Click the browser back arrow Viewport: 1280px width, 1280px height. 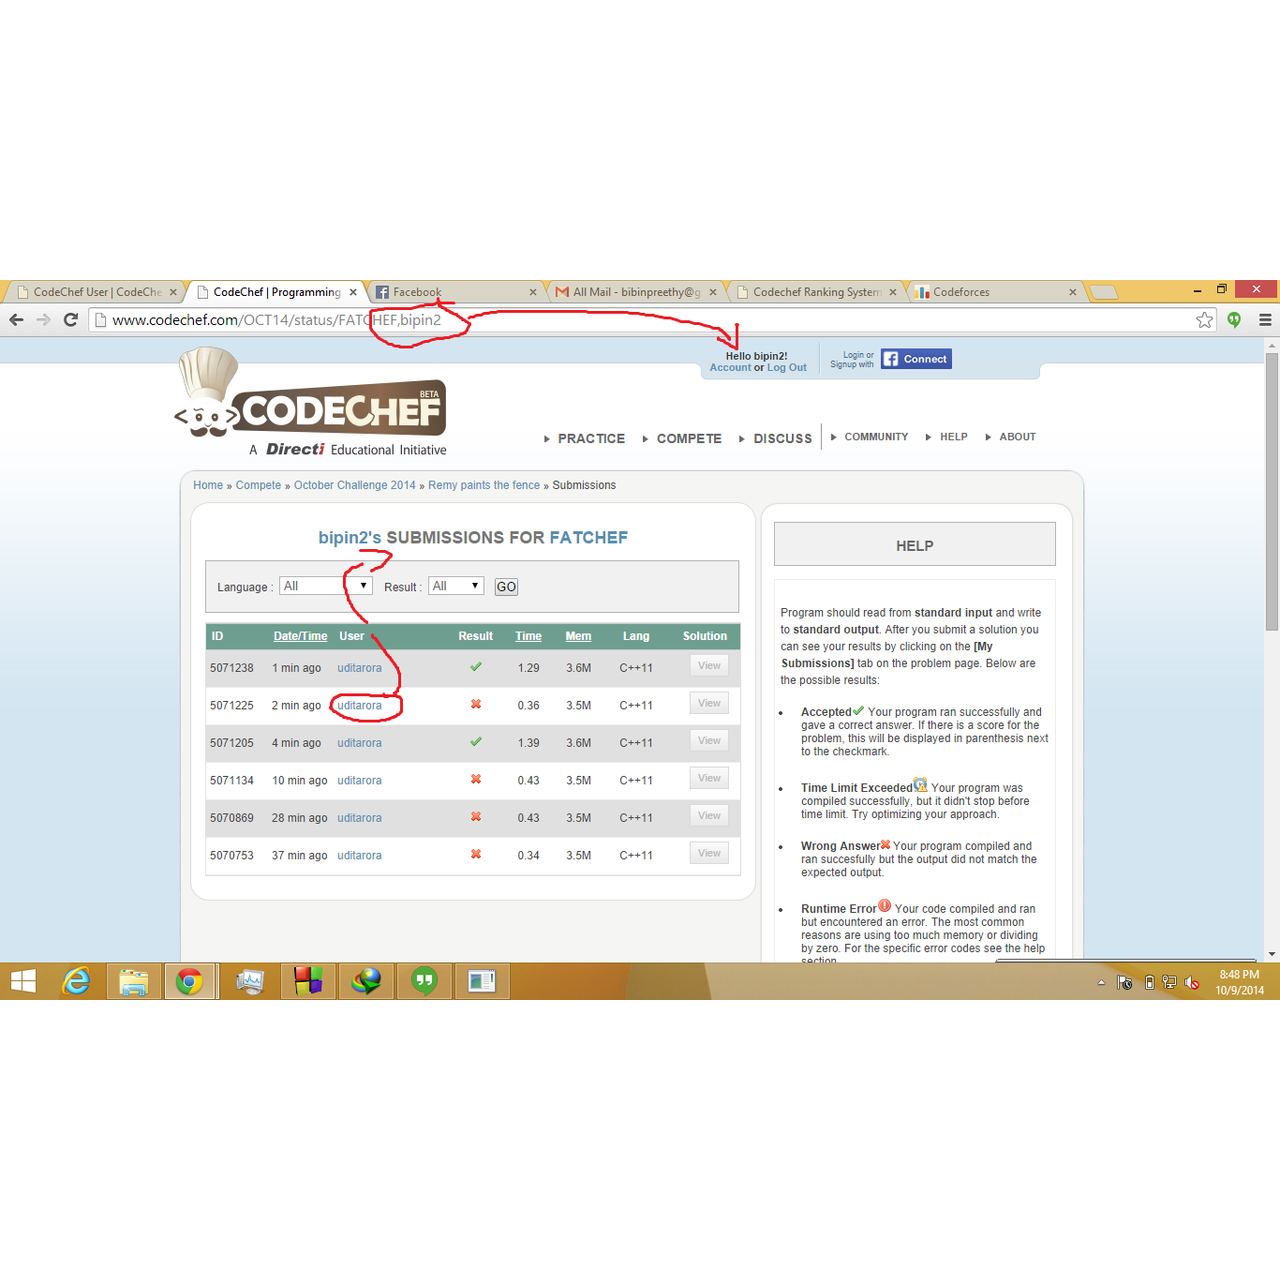pos(16,320)
